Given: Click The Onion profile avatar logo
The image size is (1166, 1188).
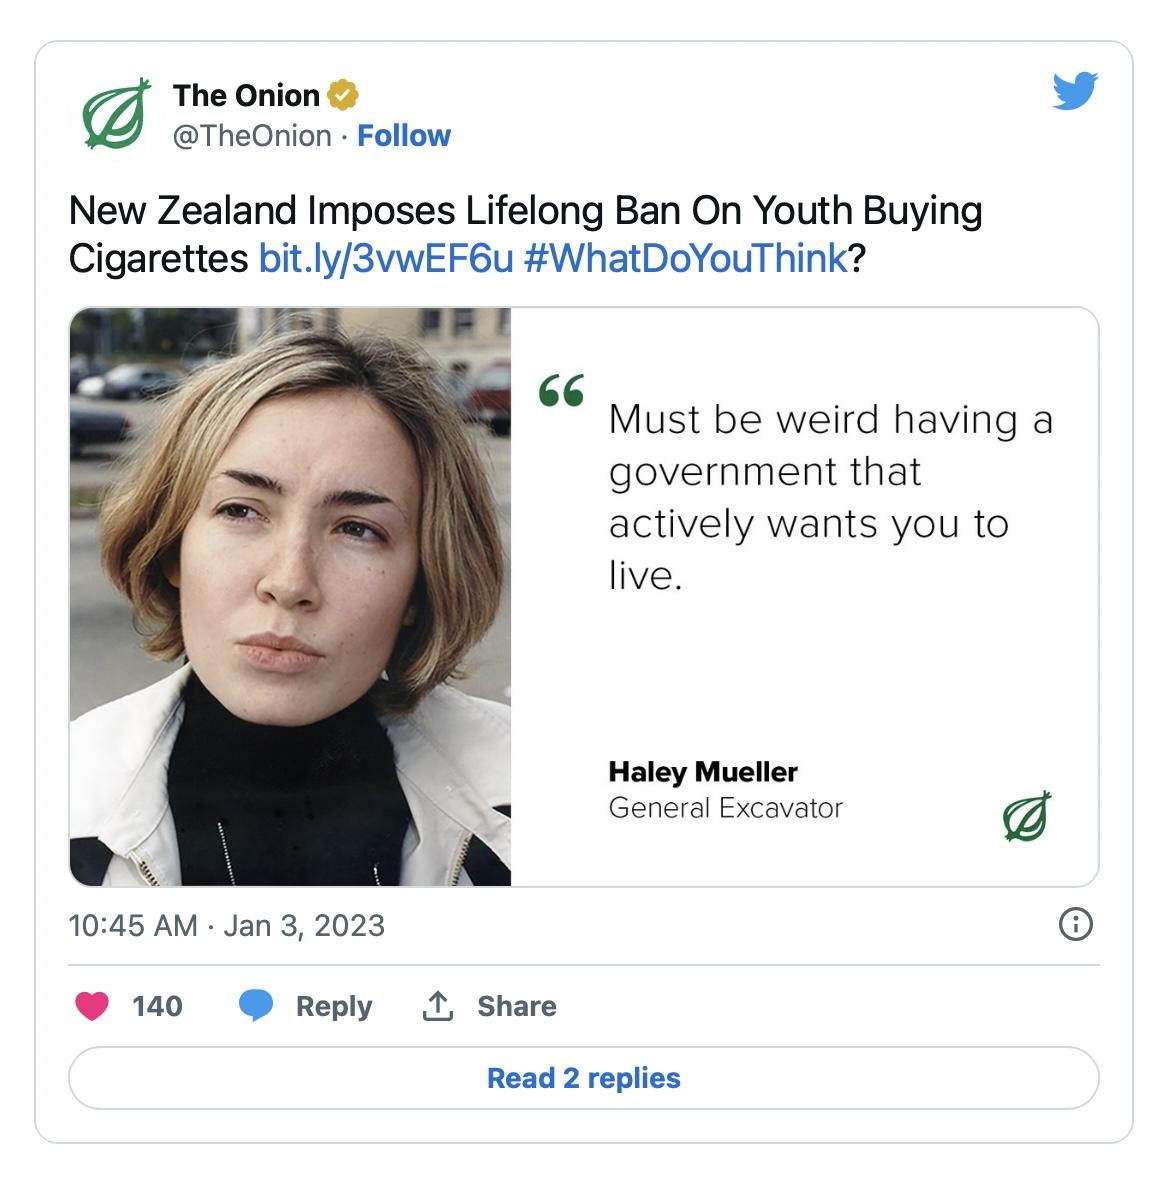Looking at the screenshot, I should click(116, 112).
